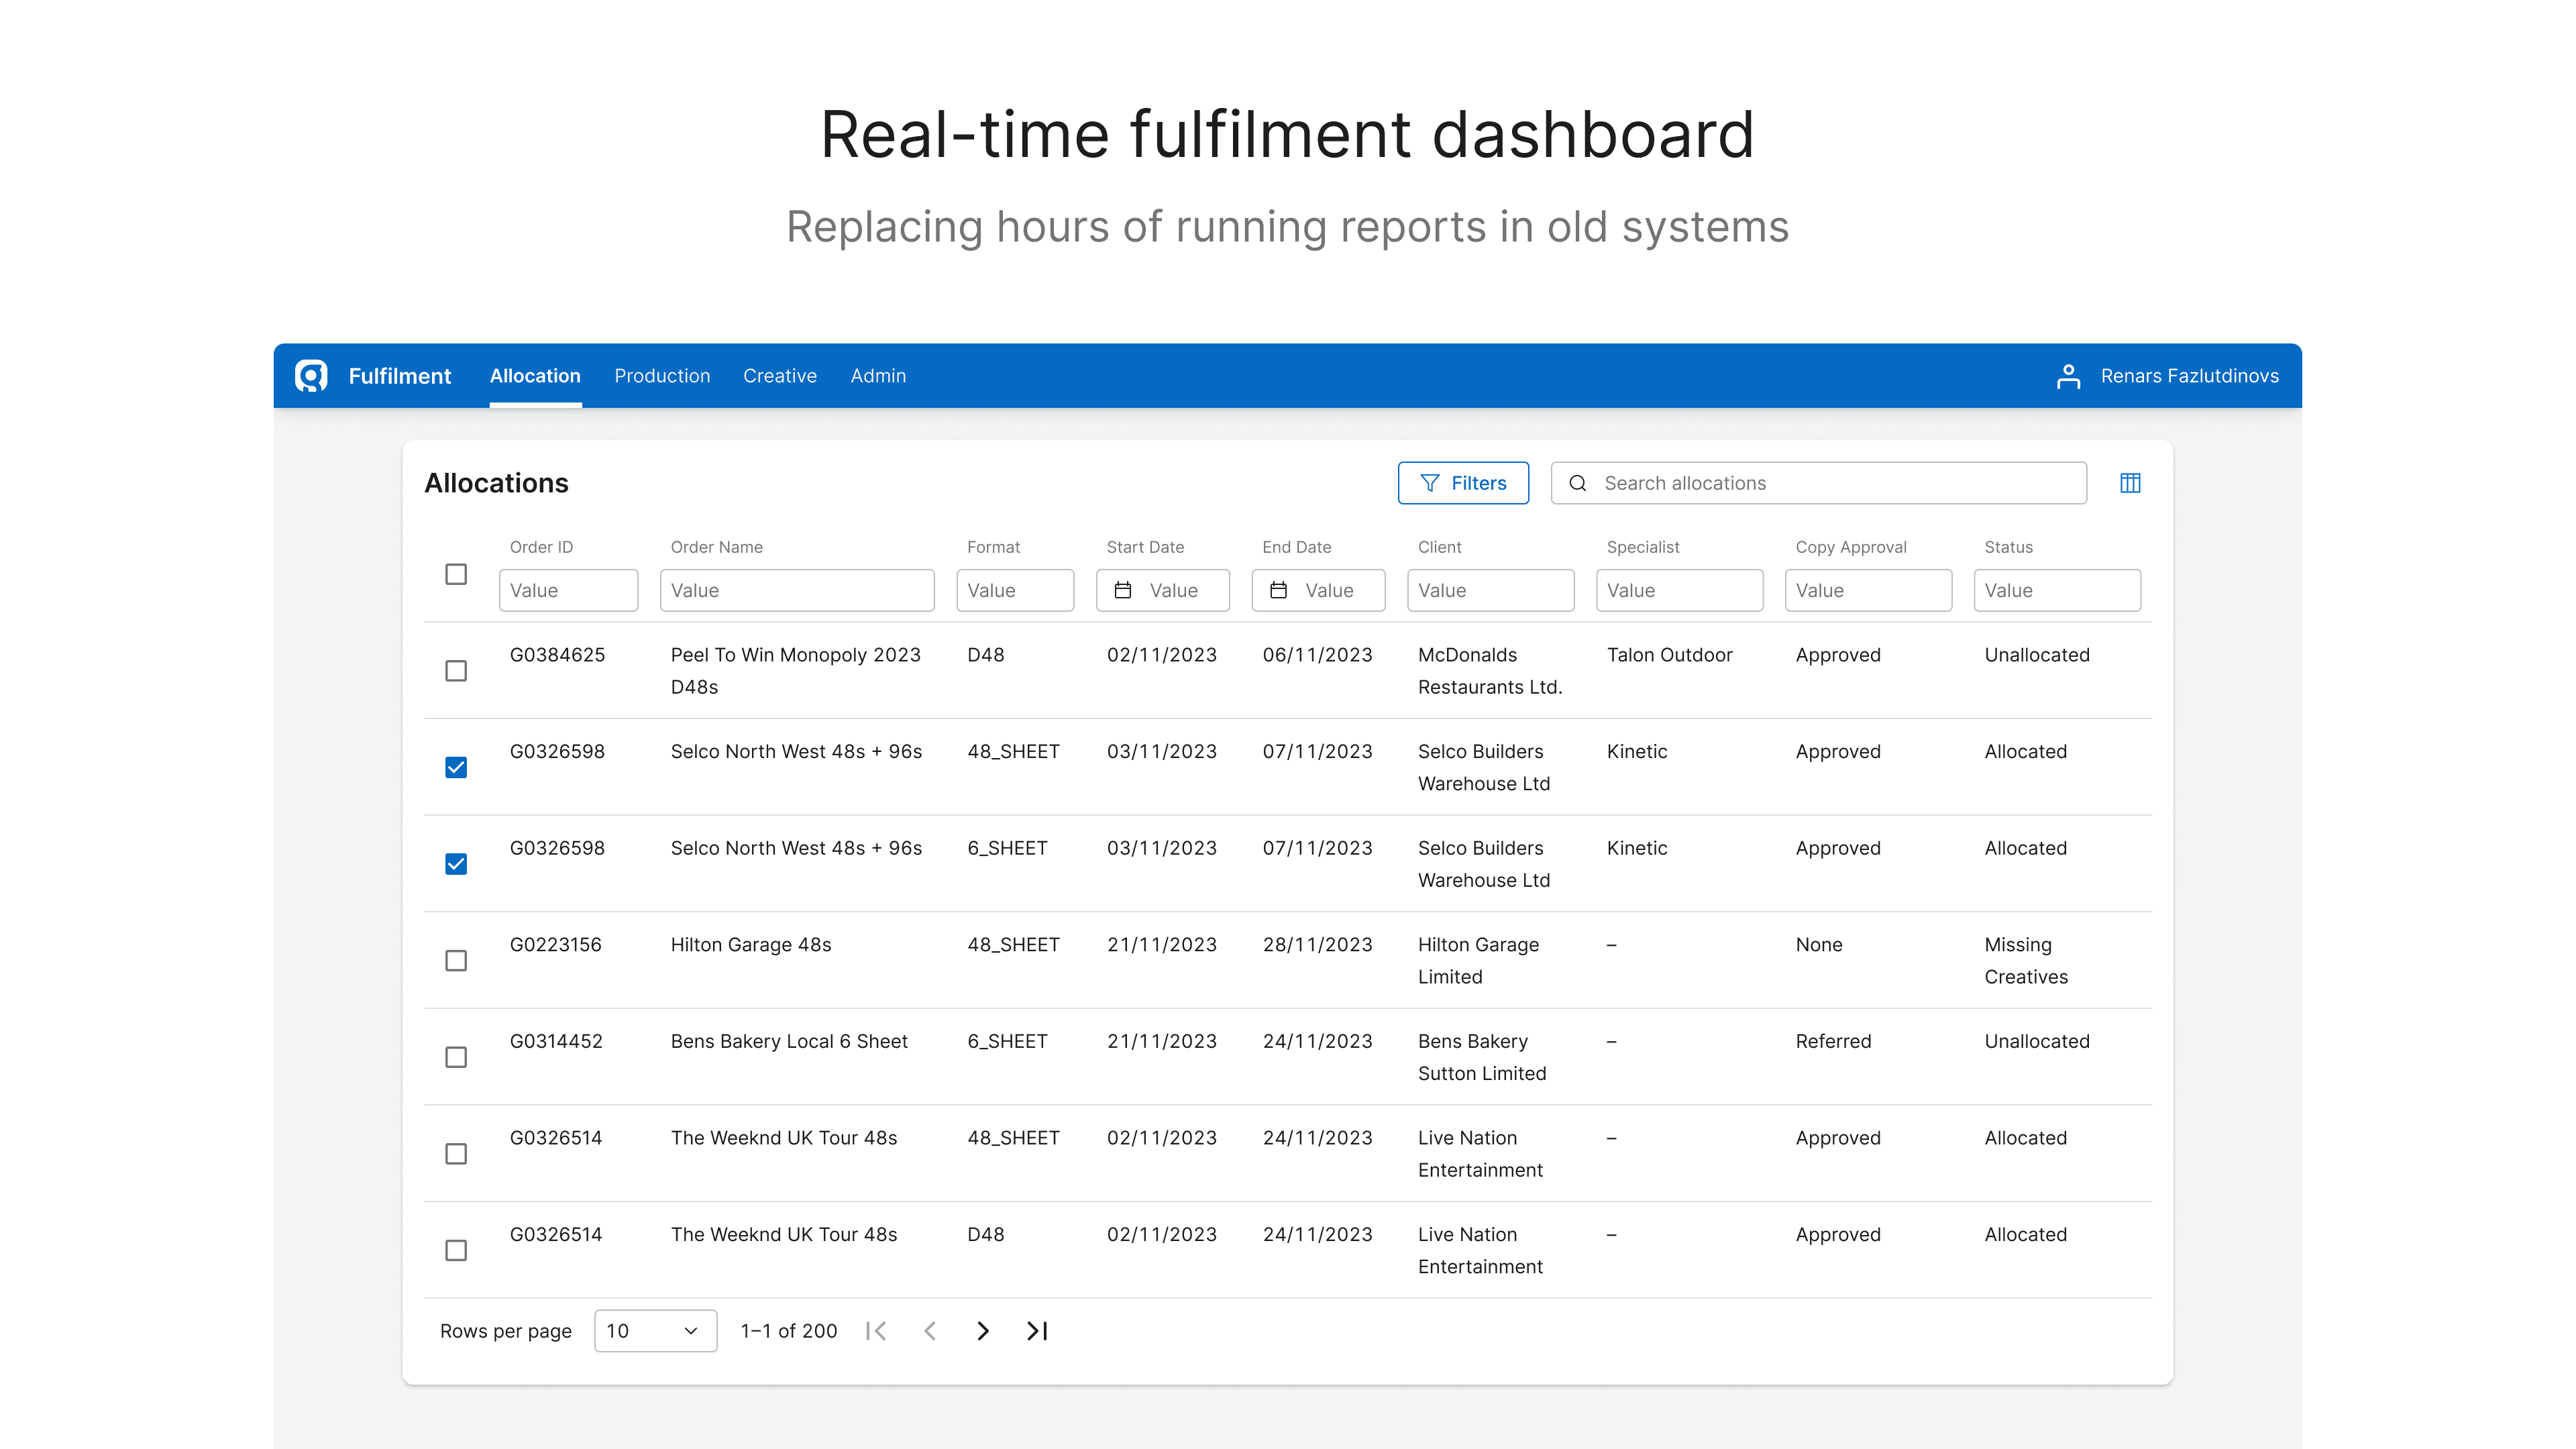This screenshot has height=1449, width=2576.
Task: Open the Admin section
Action: tap(878, 376)
